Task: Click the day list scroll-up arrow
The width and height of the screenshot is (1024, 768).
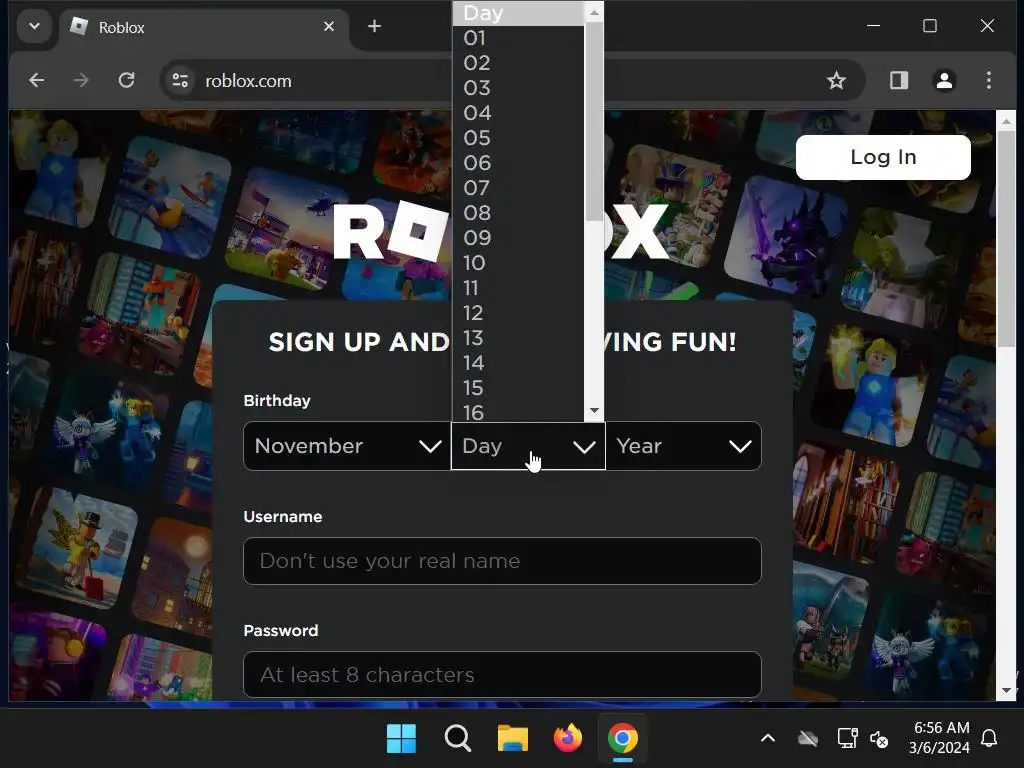Action: tap(594, 12)
